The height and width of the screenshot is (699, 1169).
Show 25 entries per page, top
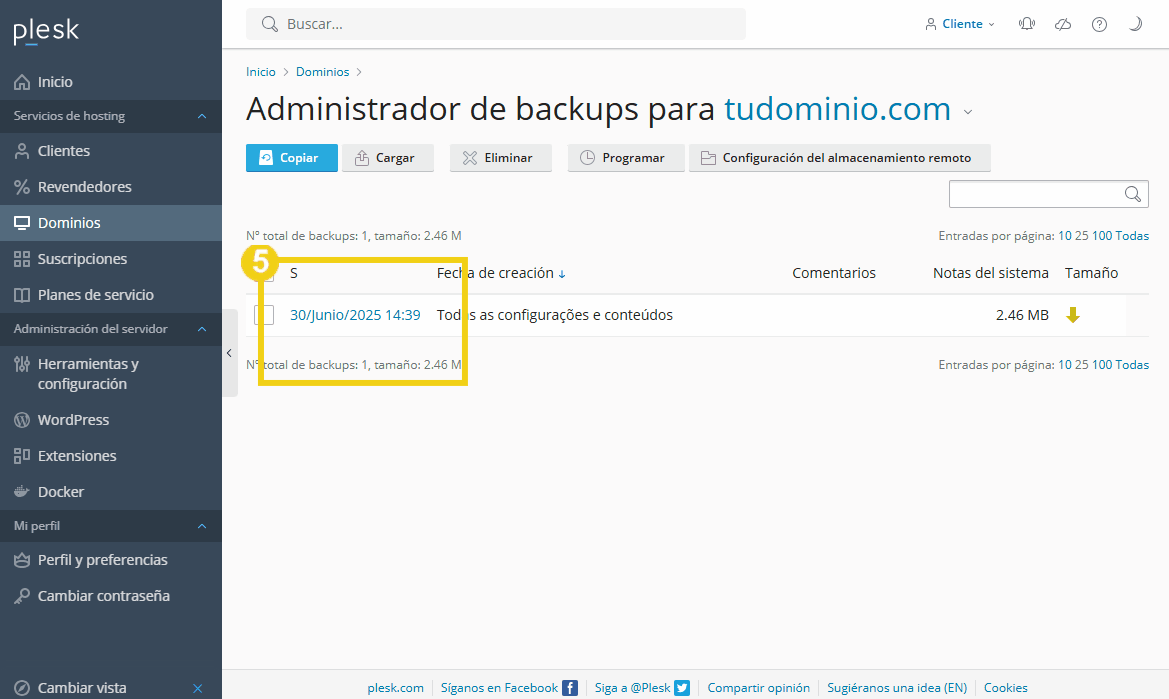click(1081, 235)
